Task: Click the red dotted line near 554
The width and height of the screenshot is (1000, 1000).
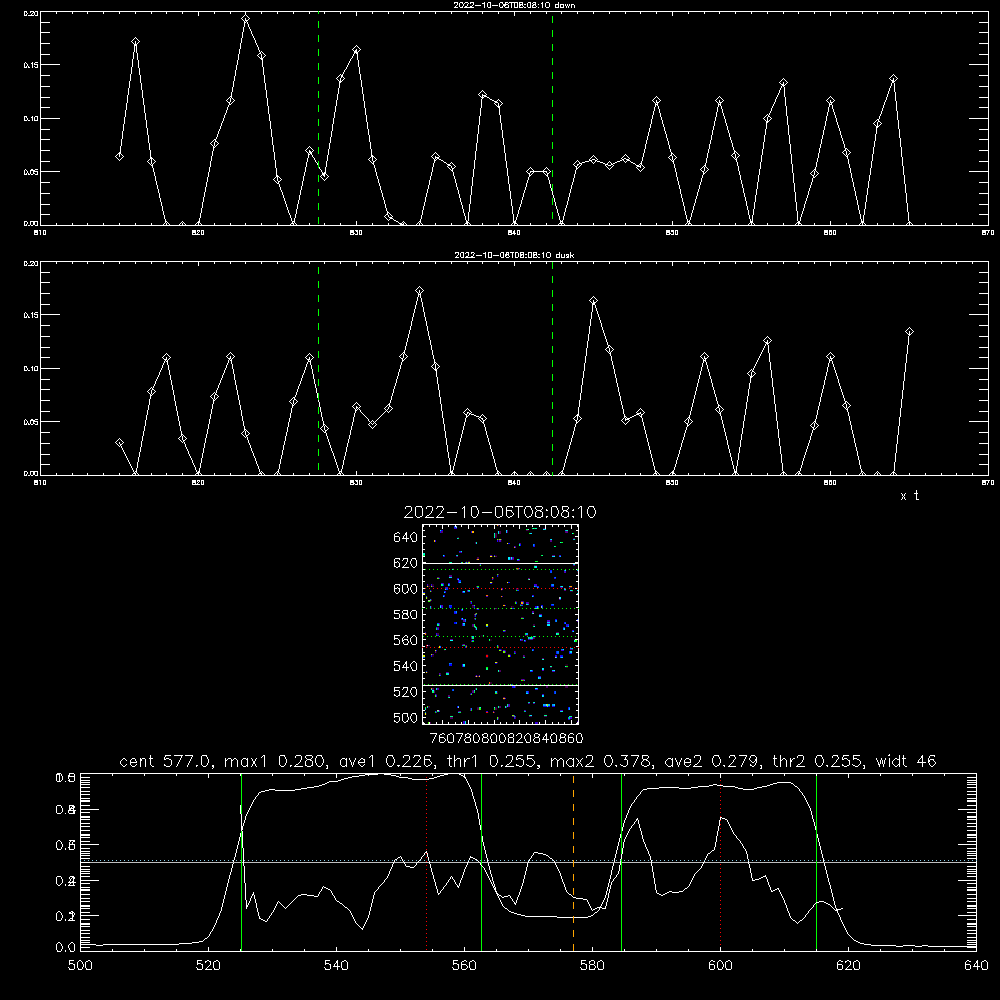Action: click(x=427, y=861)
